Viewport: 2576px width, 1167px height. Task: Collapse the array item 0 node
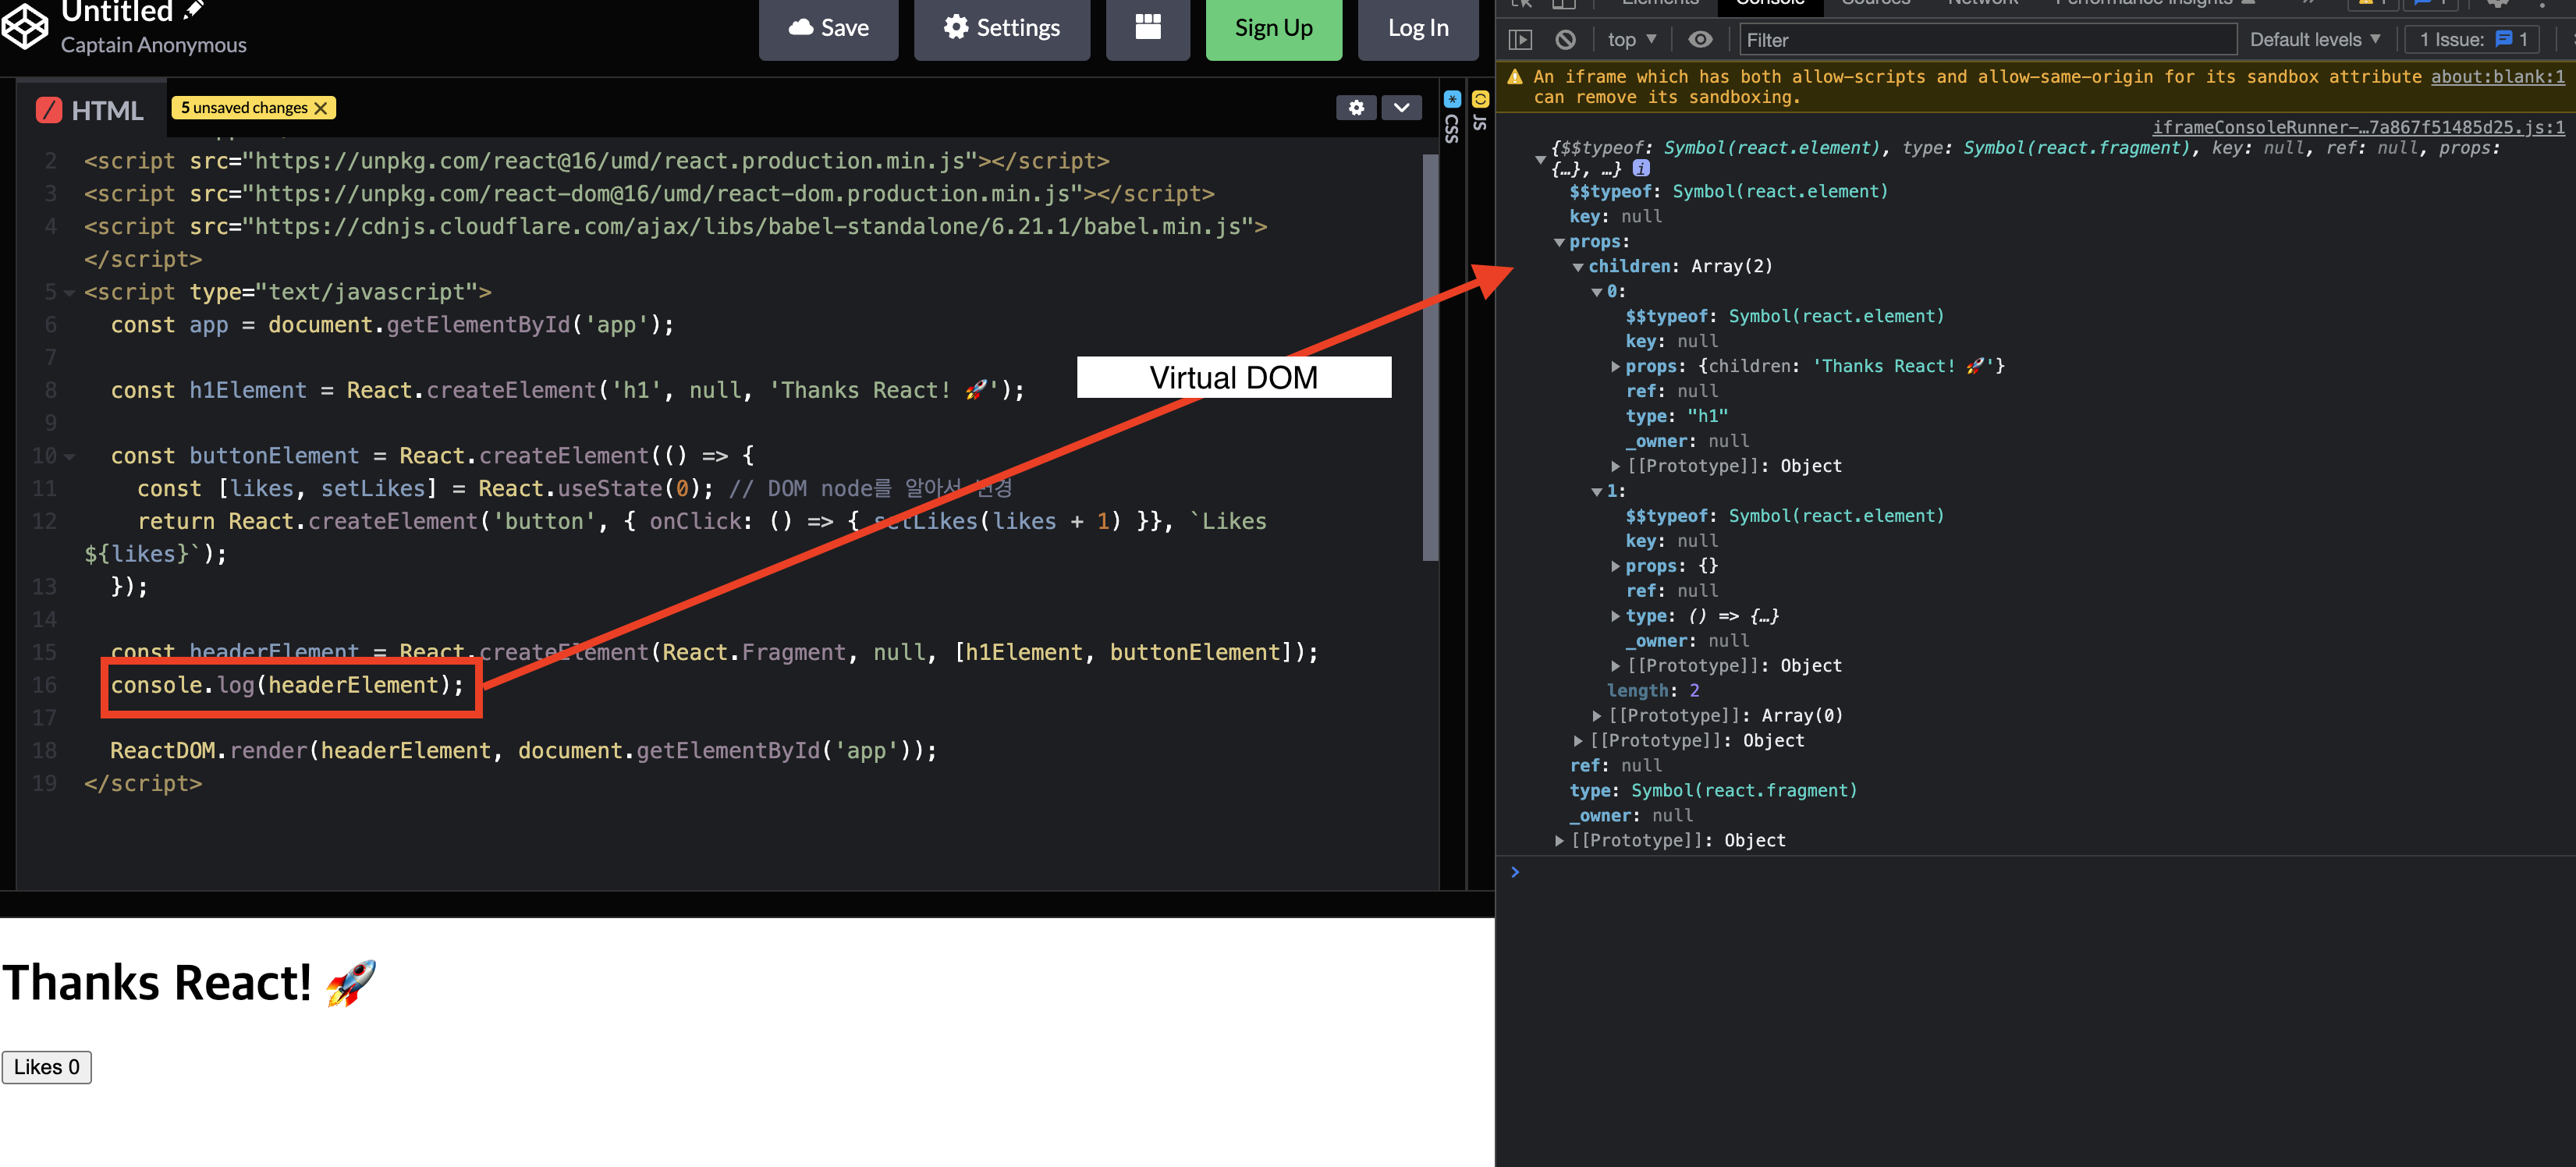1597,292
